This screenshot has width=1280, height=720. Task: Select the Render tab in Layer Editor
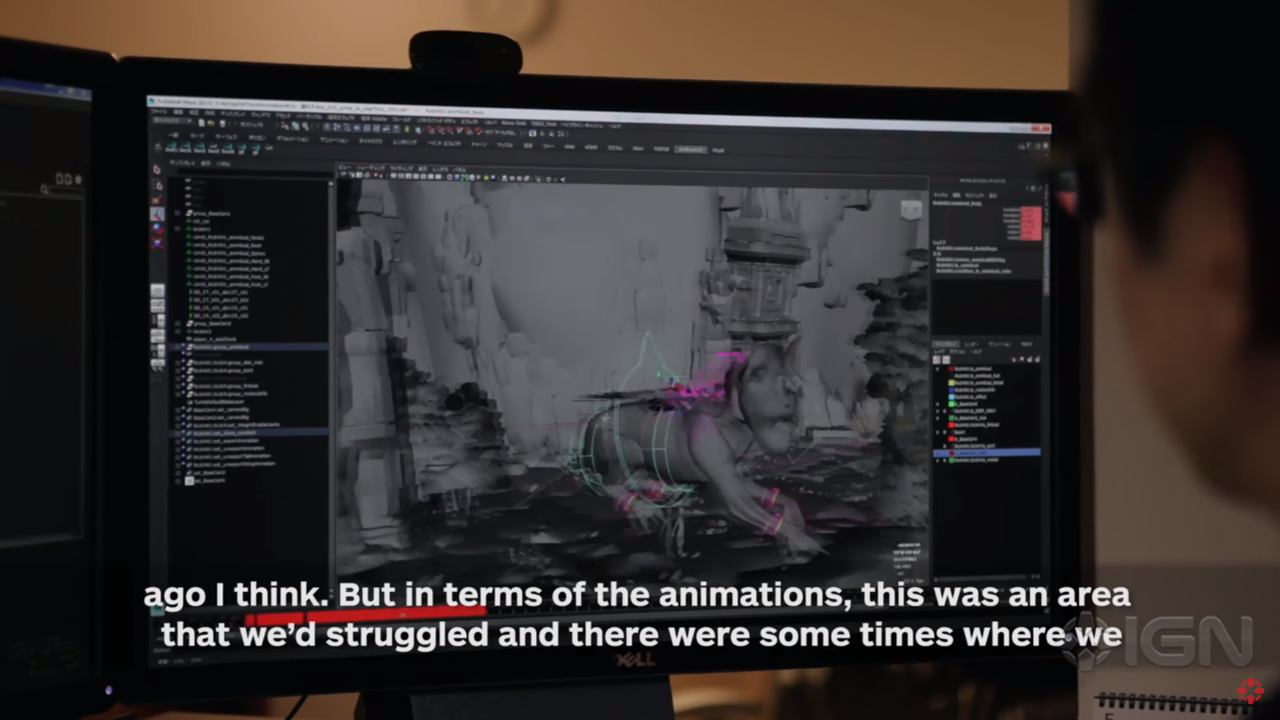[x=971, y=344]
